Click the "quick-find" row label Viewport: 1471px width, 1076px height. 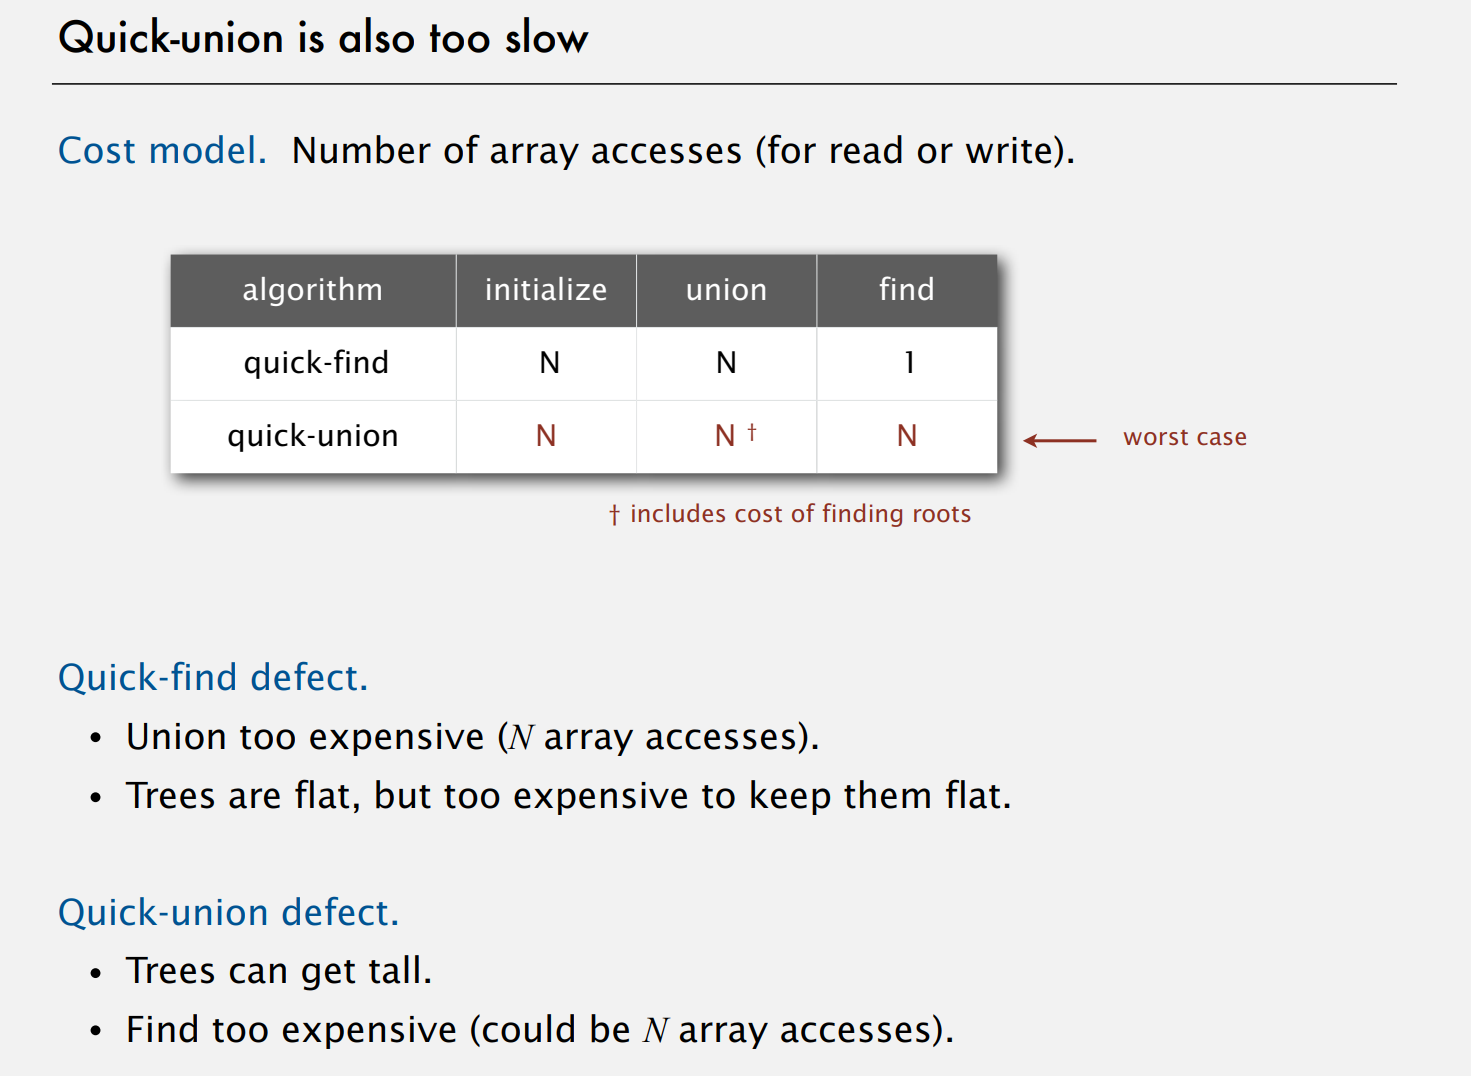point(316,363)
